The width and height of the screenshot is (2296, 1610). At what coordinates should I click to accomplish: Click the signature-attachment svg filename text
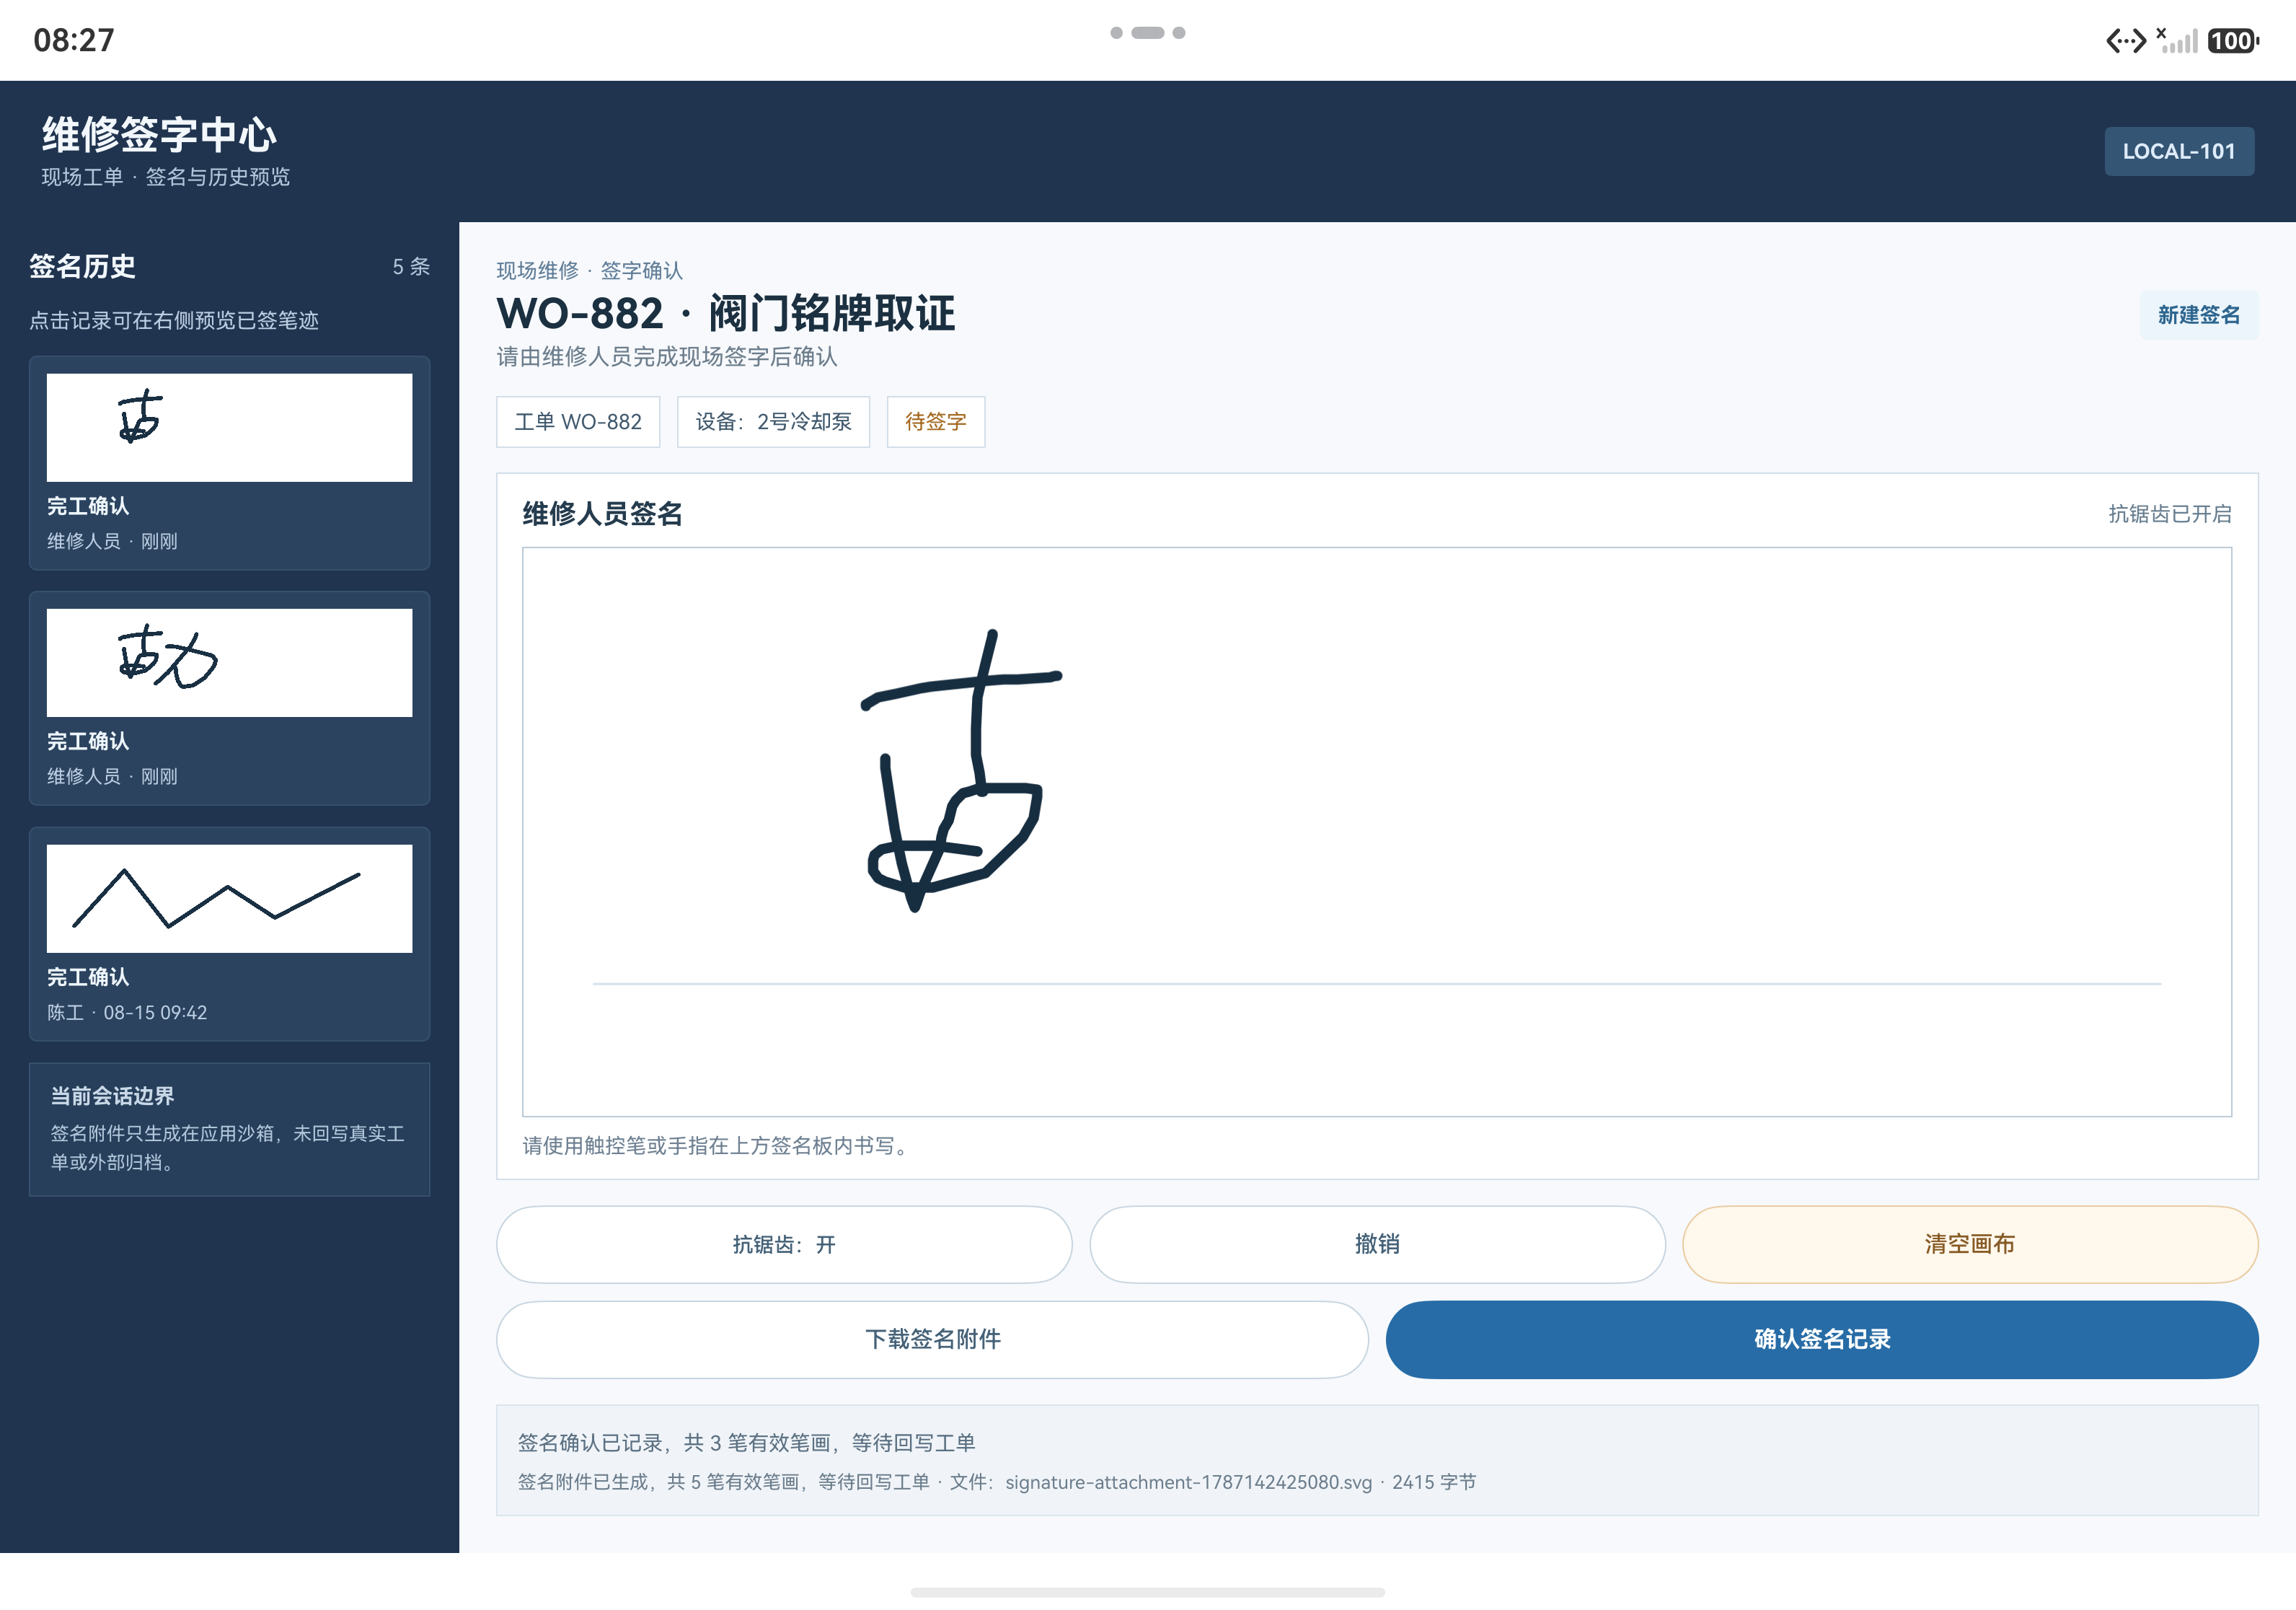(x=1188, y=1483)
